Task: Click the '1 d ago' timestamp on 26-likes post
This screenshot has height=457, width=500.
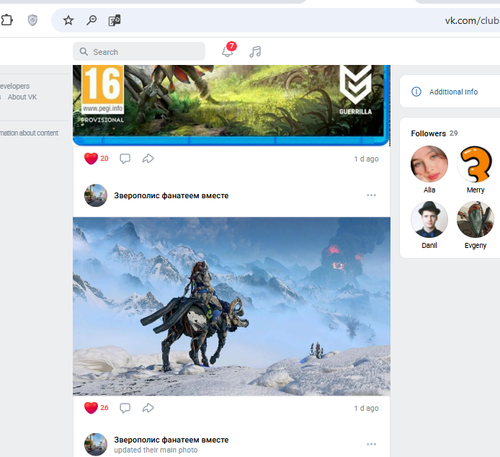Action: point(366,408)
